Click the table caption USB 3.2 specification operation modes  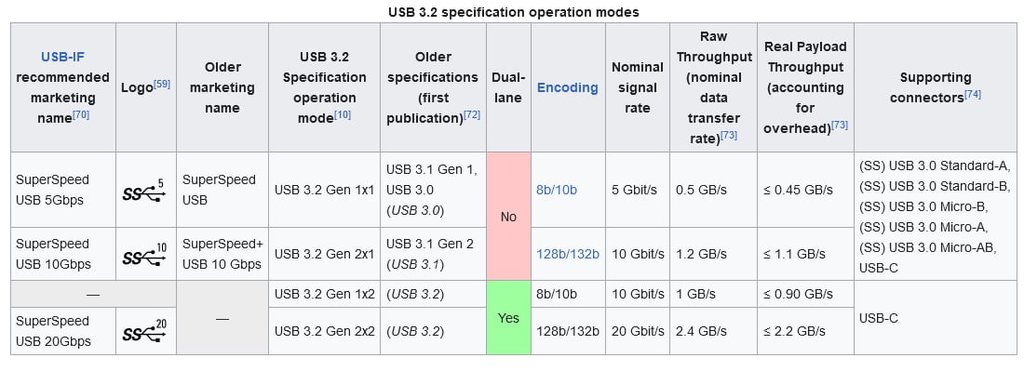click(x=513, y=12)
